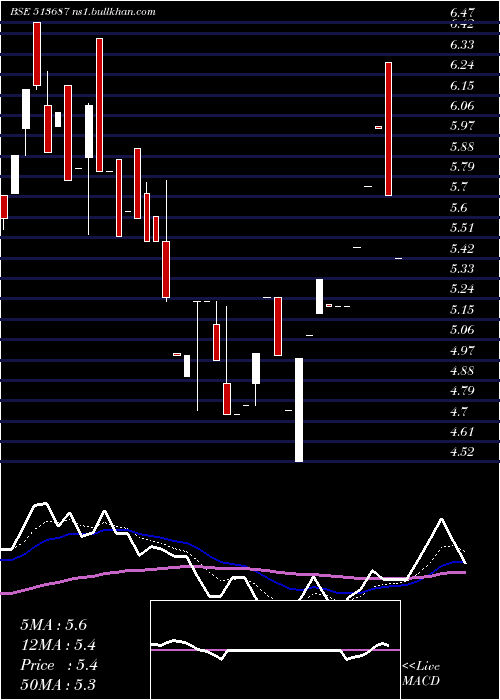Select the 4.79 price level
This screenshot has width=500, height=700.
462,391
